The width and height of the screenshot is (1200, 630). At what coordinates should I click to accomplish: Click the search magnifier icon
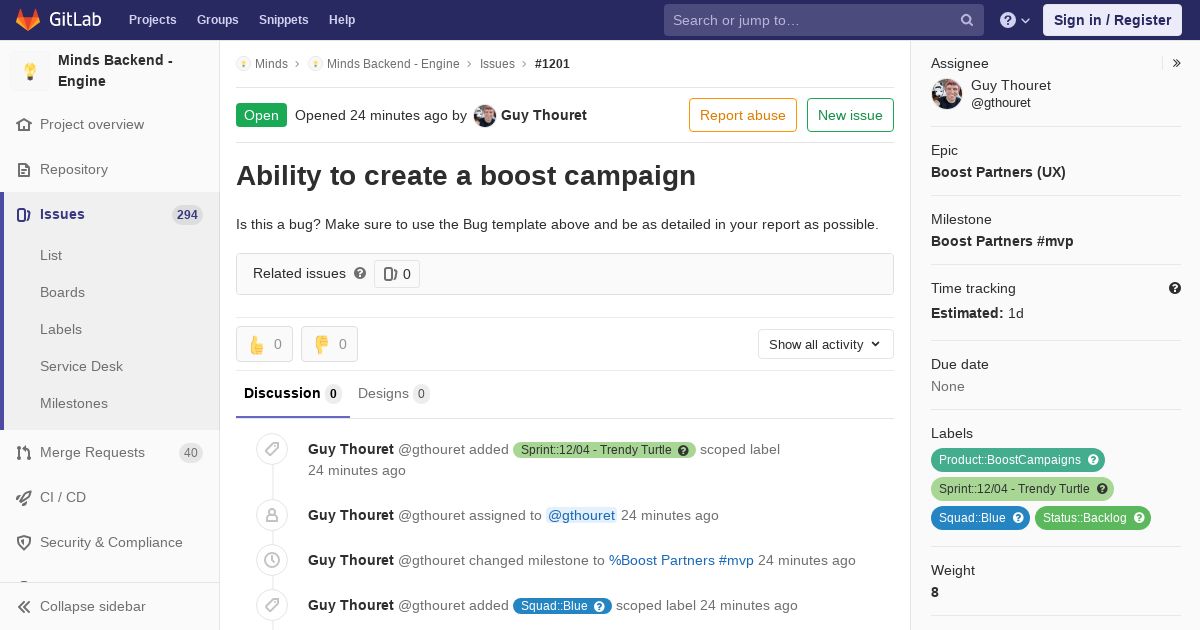[x=967, y=20]
